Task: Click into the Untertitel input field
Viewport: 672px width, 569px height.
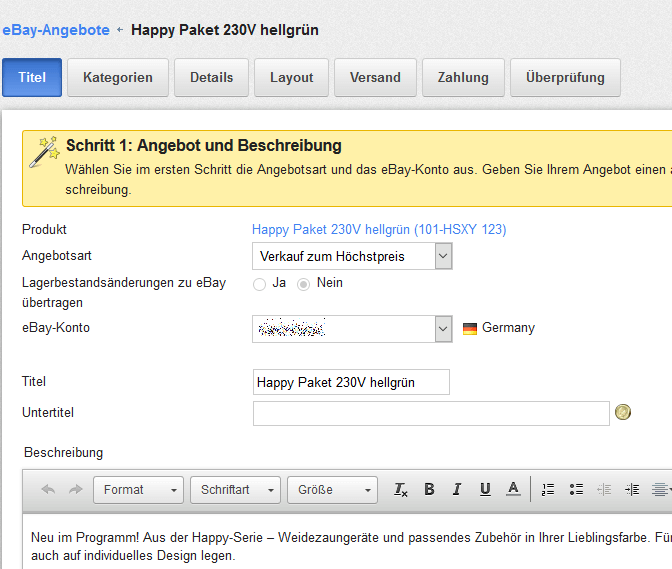Action: point(431,413)
